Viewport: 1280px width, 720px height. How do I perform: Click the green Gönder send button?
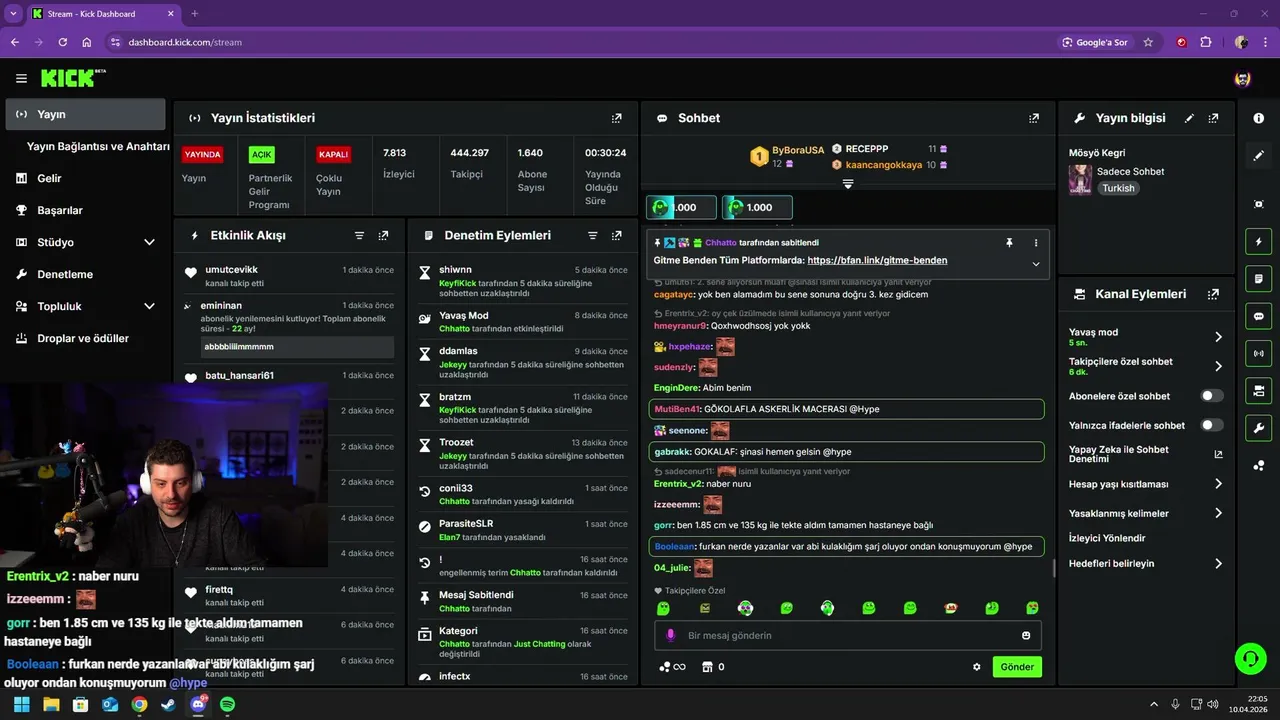pos(1017,667)
